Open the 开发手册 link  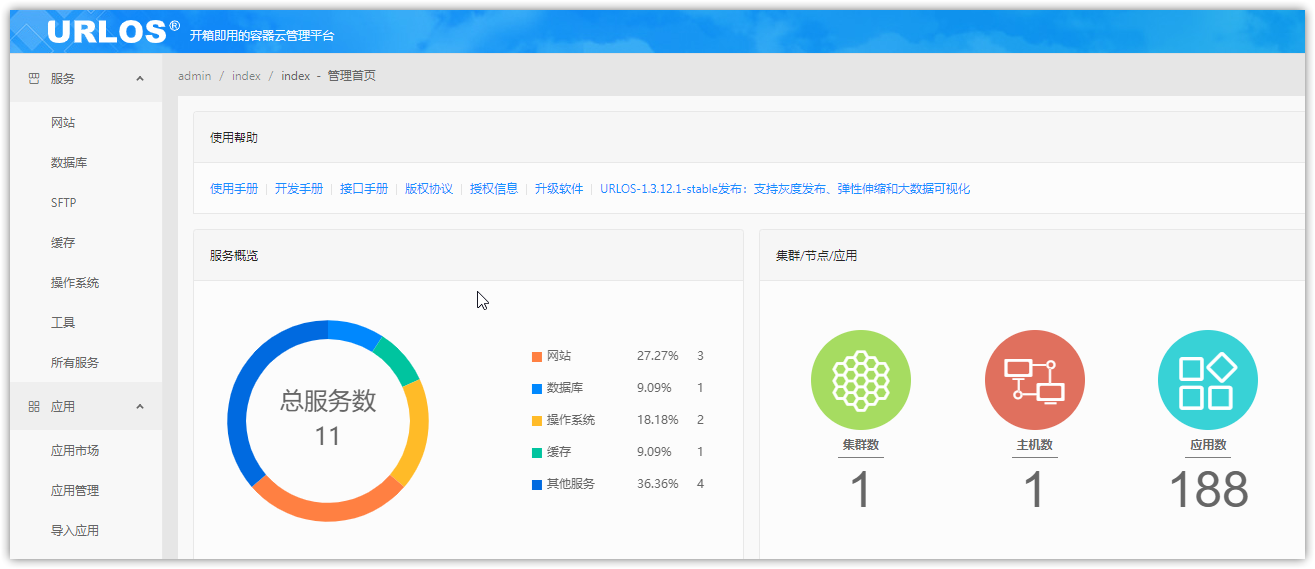[299, 189]
